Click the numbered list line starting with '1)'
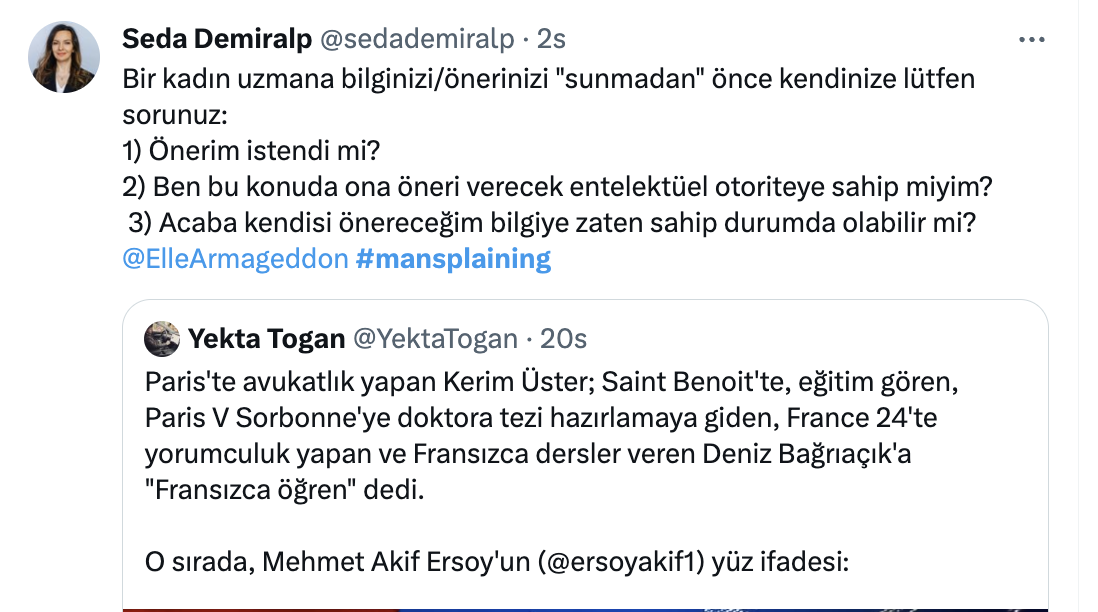1098x612 pixels. coord(250,150)
